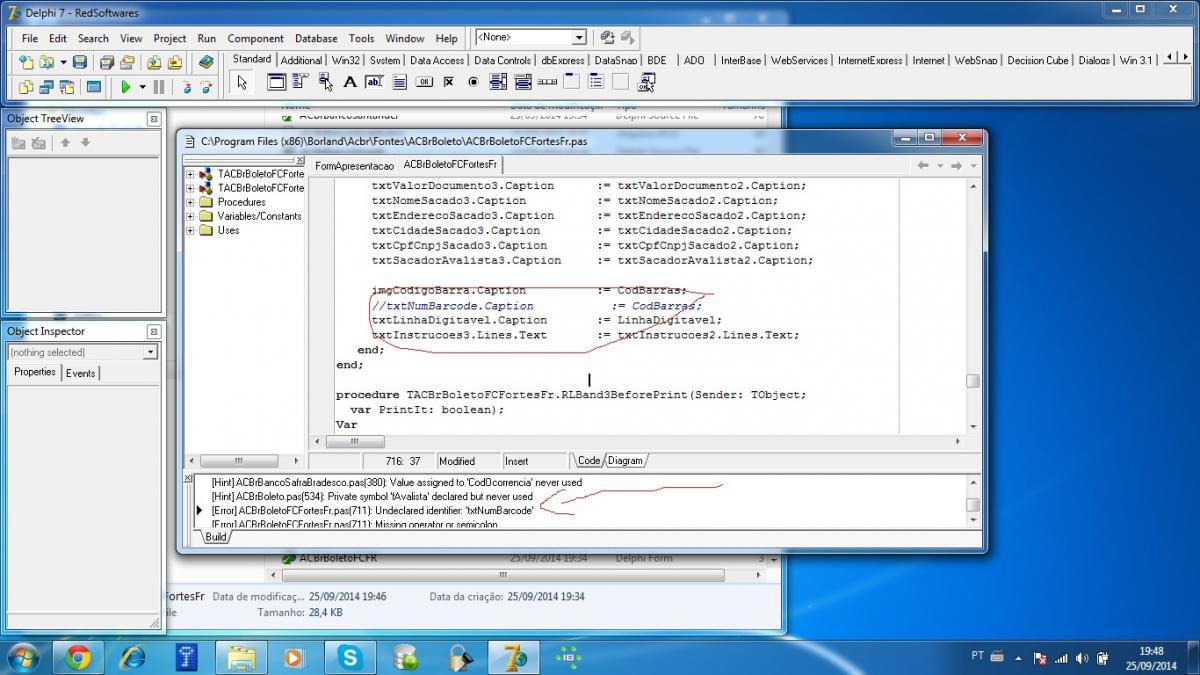Expand the Procedures tree node

[190, 202]
